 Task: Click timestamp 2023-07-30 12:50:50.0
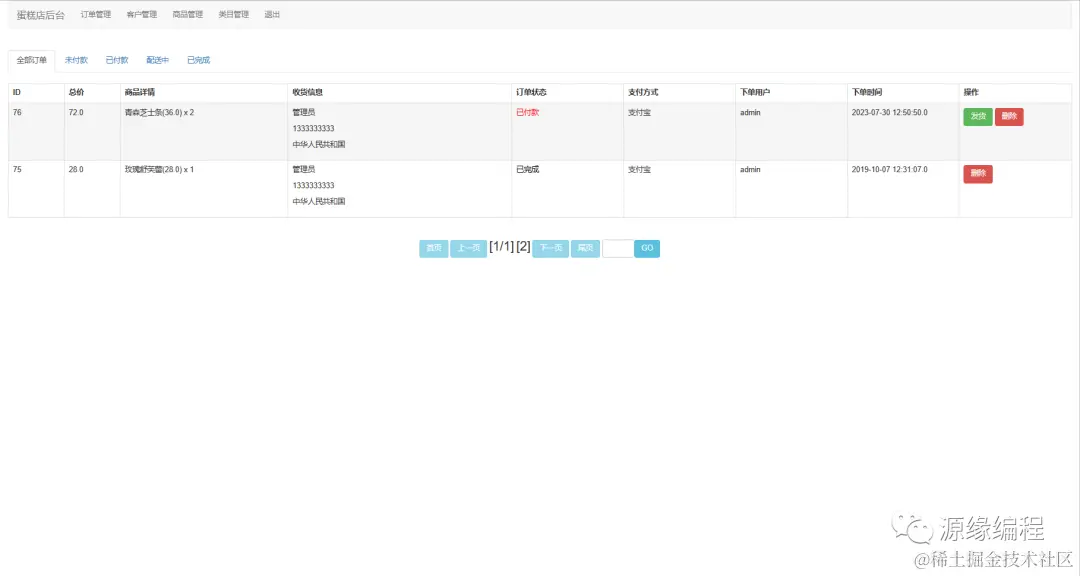[x=889, y=112]
